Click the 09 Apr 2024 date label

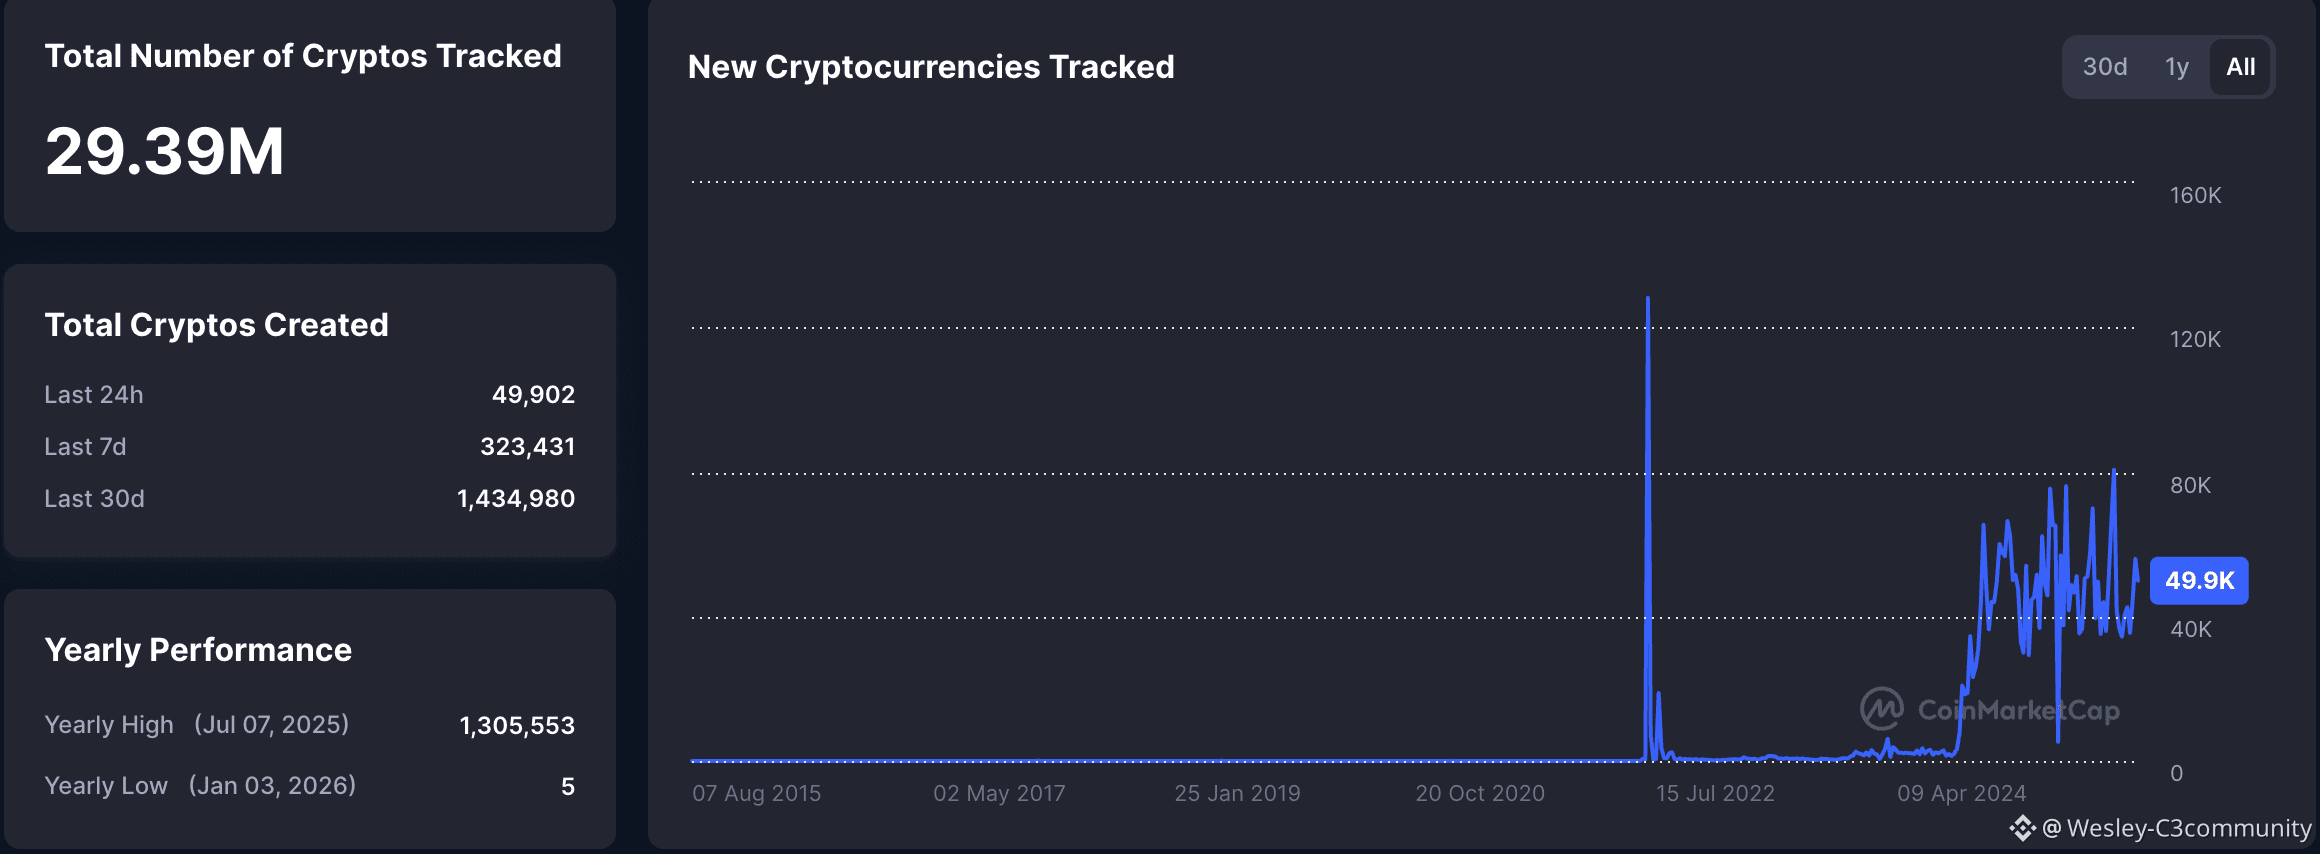(x=1961, y=793)
